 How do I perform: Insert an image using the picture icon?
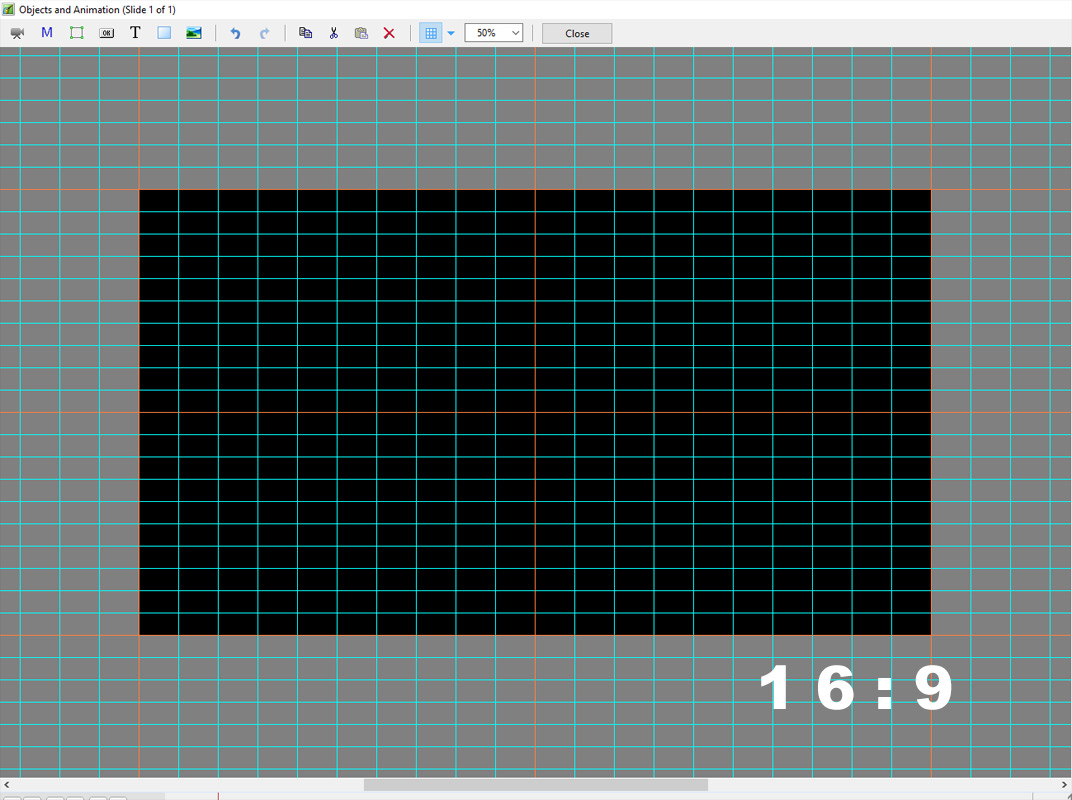pos(194,33)
